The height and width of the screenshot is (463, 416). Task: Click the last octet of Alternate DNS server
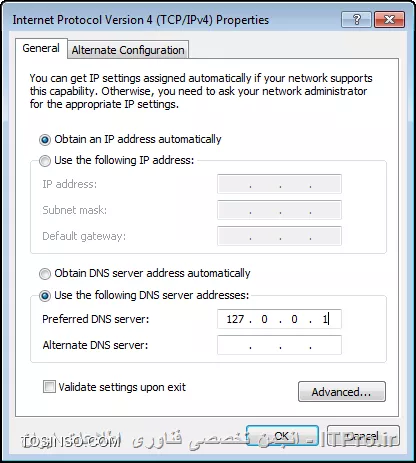325,345
